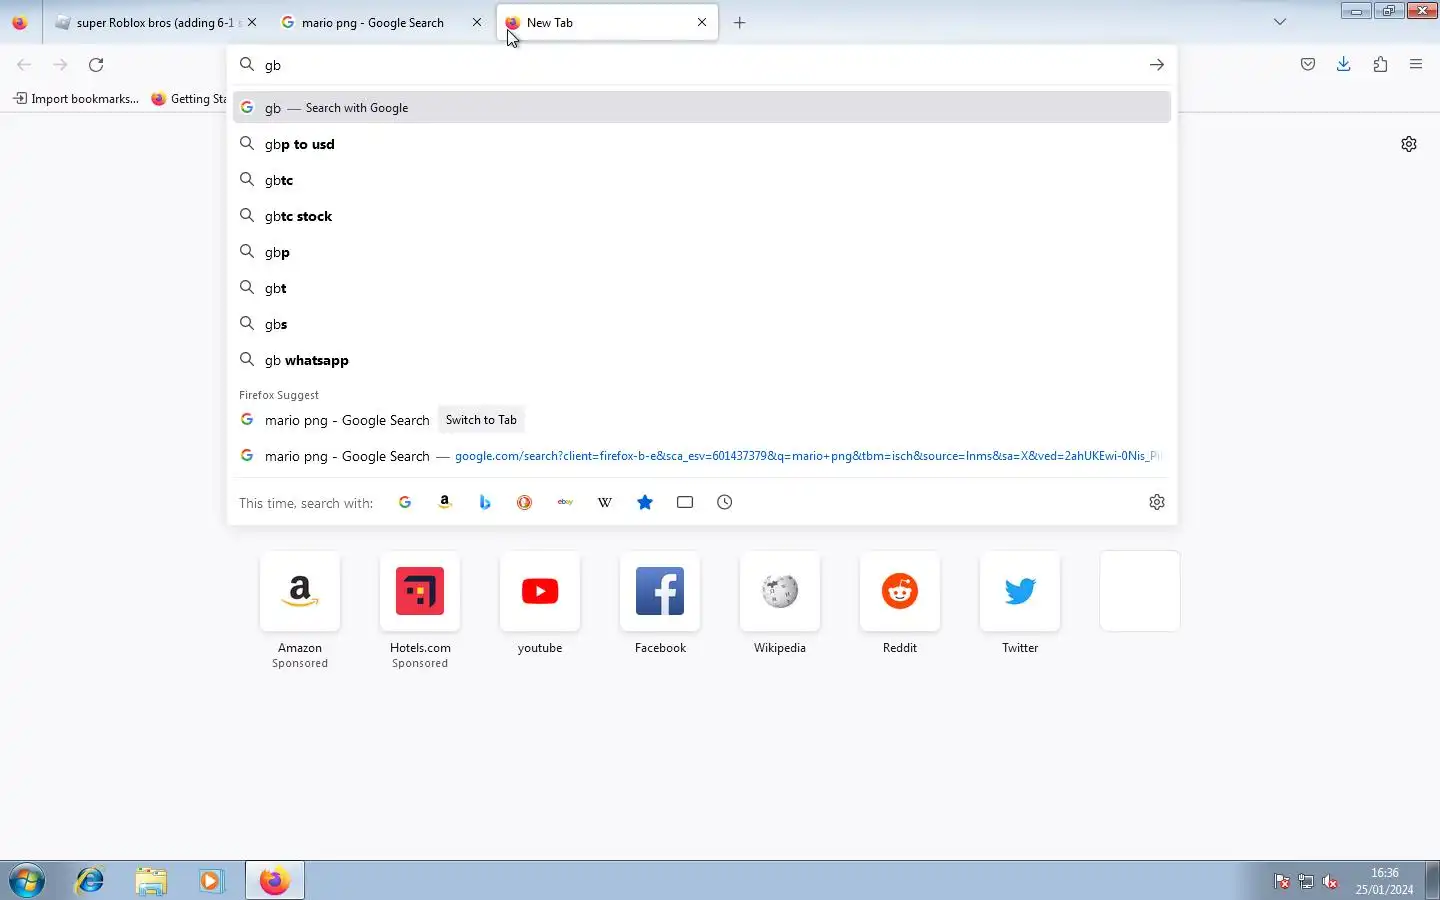Close the New Tab tab
Viewport: 1440px width, 900px height.
coord(702,22)
